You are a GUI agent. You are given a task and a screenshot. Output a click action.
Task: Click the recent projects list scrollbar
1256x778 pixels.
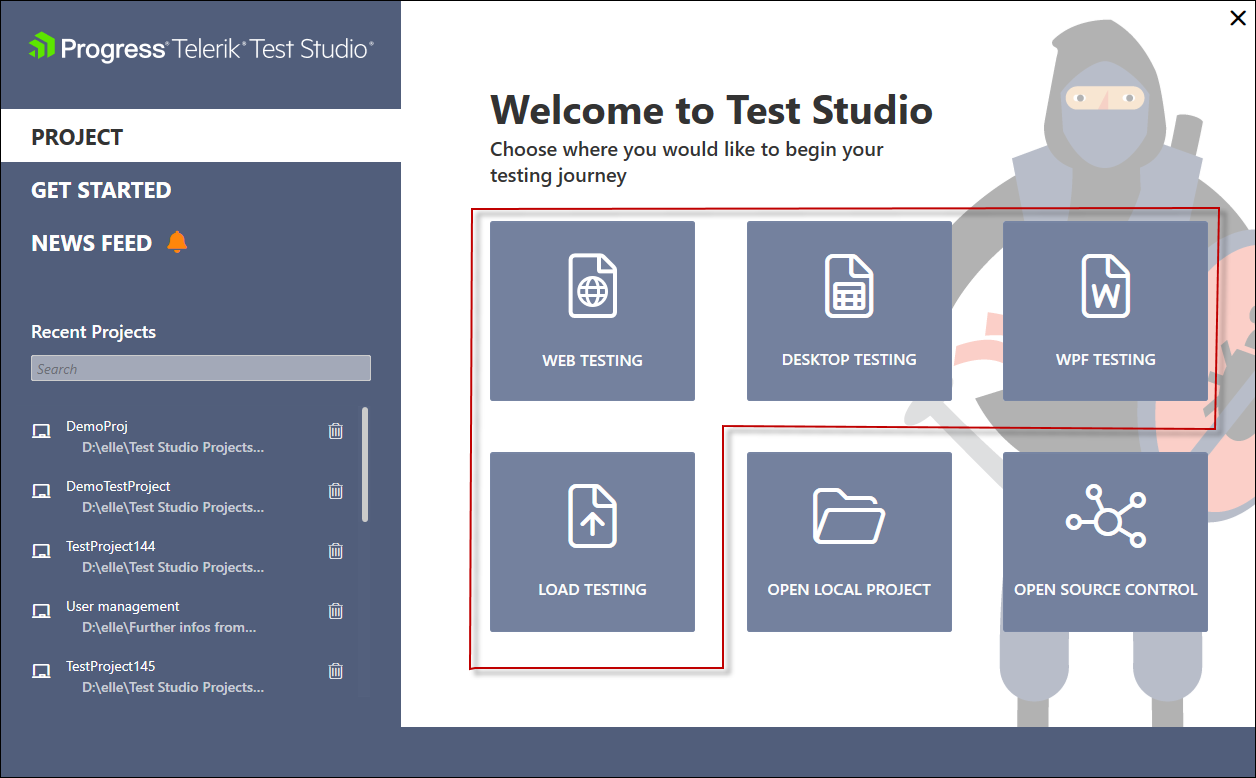(365, 464)
